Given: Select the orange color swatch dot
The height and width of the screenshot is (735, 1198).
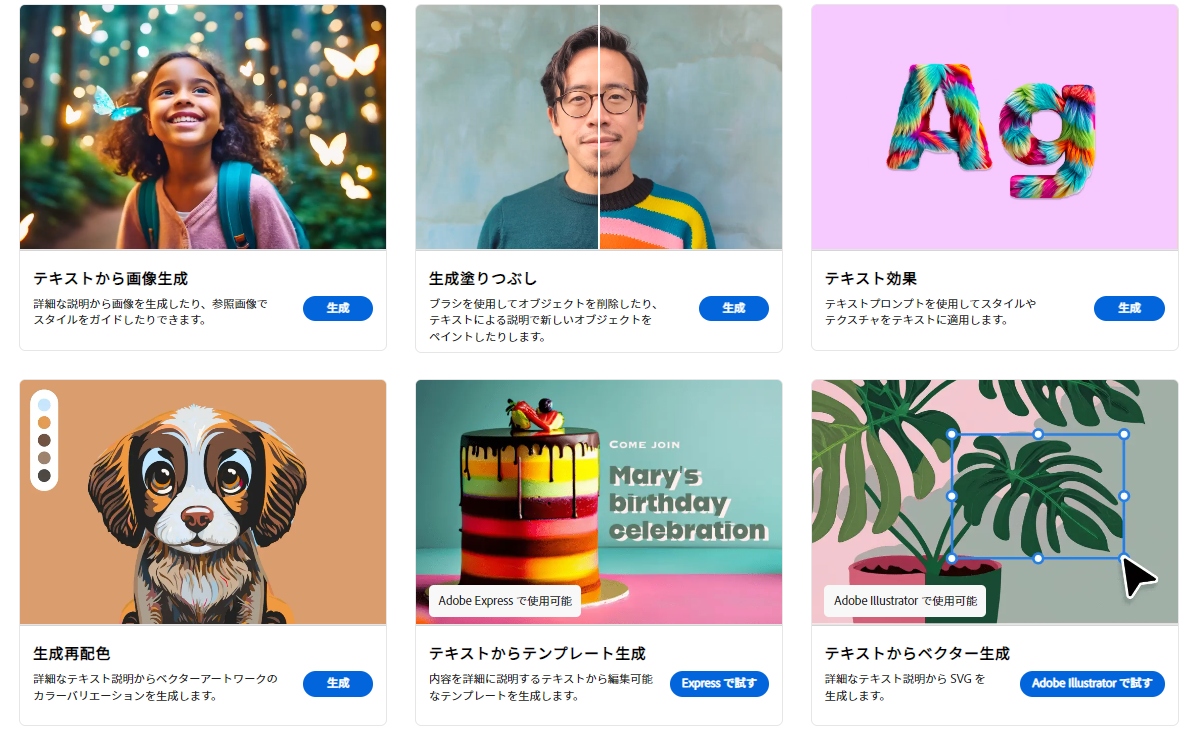Looking at the screenshot, I should (44, 423).
